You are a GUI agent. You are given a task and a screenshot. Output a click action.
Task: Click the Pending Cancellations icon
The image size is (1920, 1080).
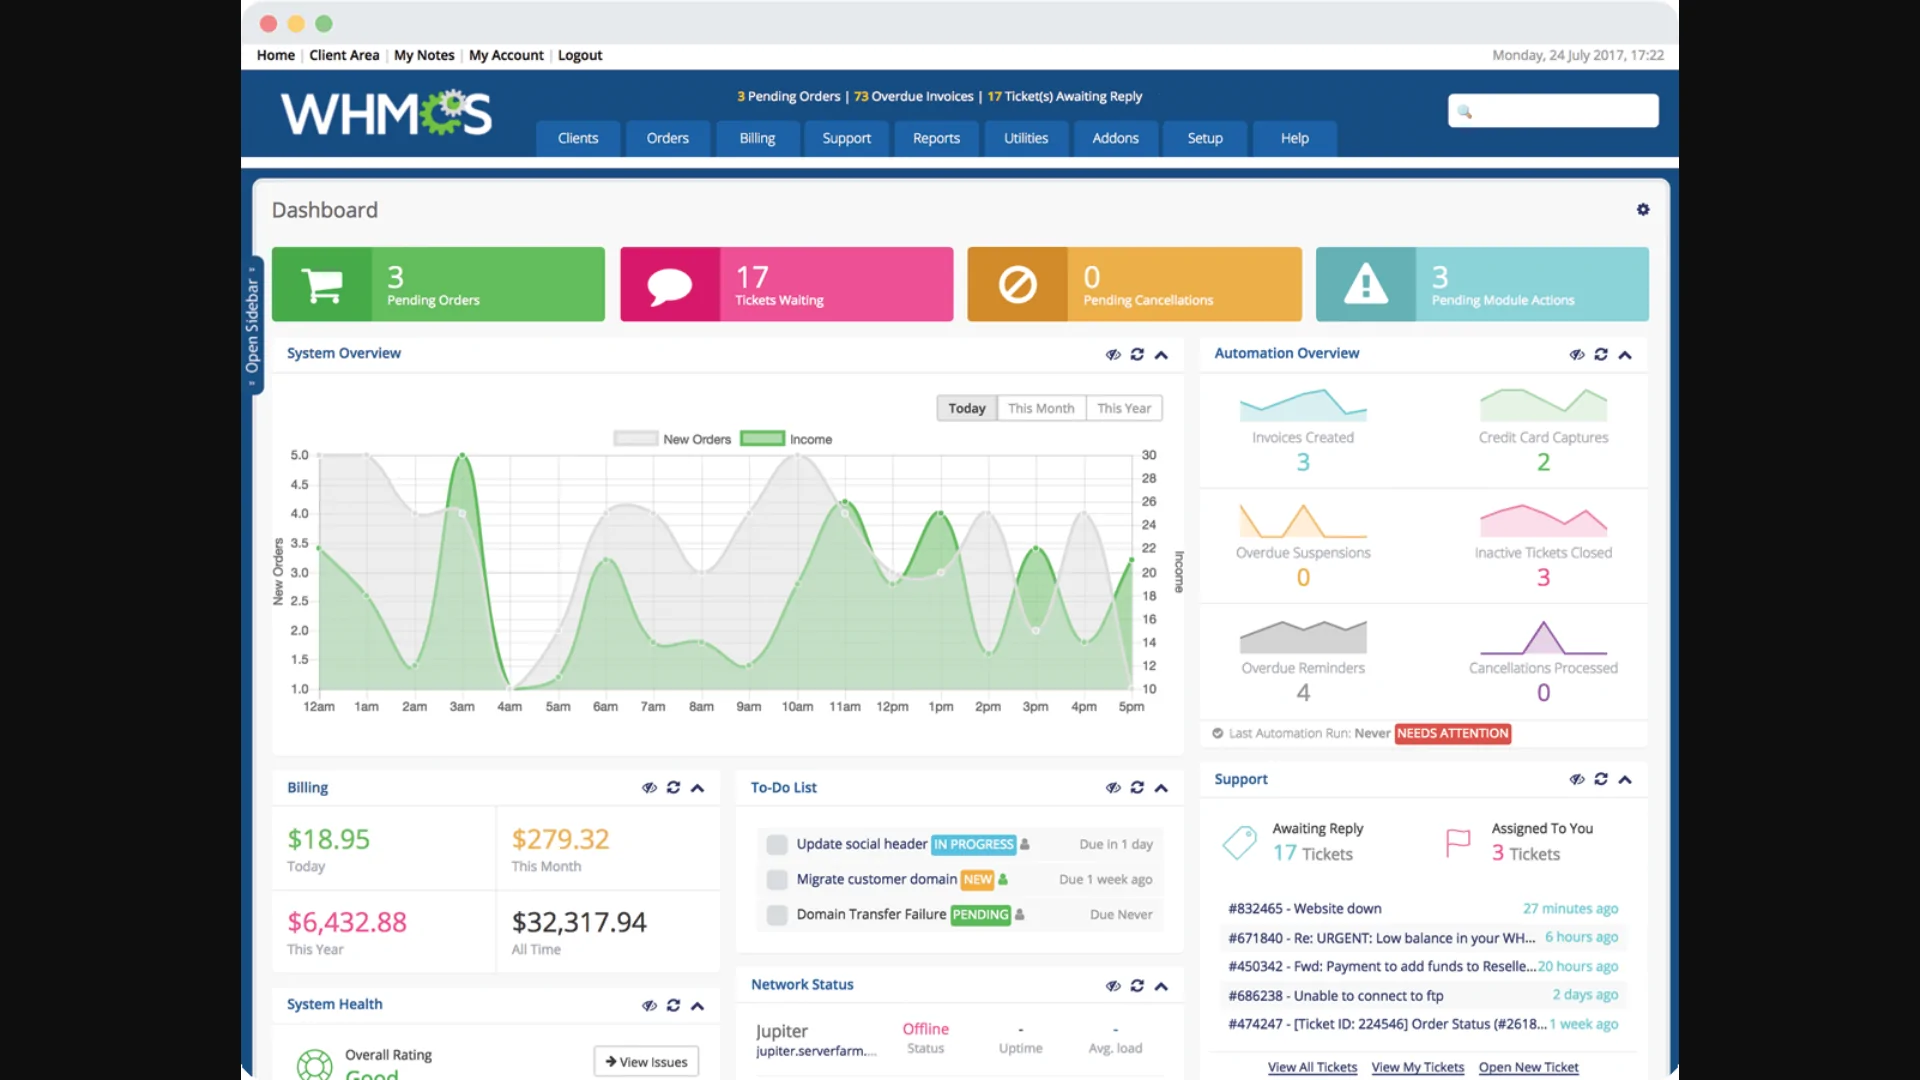click(1017, 284)
